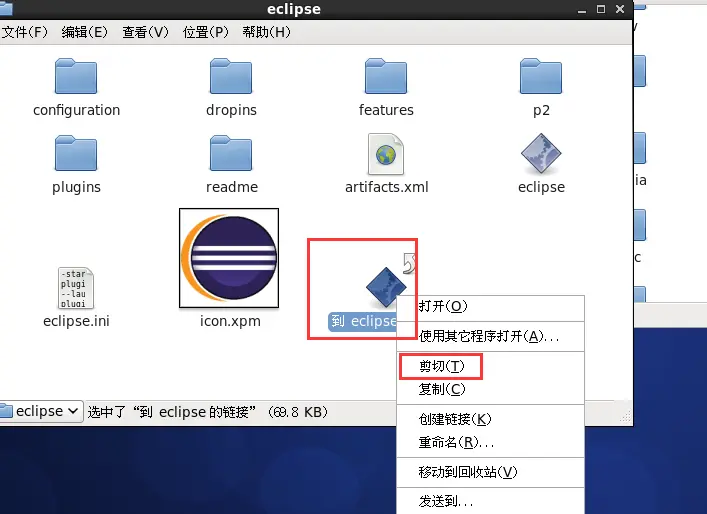Image resolution: width=707 pixels, height=514 pixels.
Task: Click the dropins folder label
Action: (x=231, y=110)
